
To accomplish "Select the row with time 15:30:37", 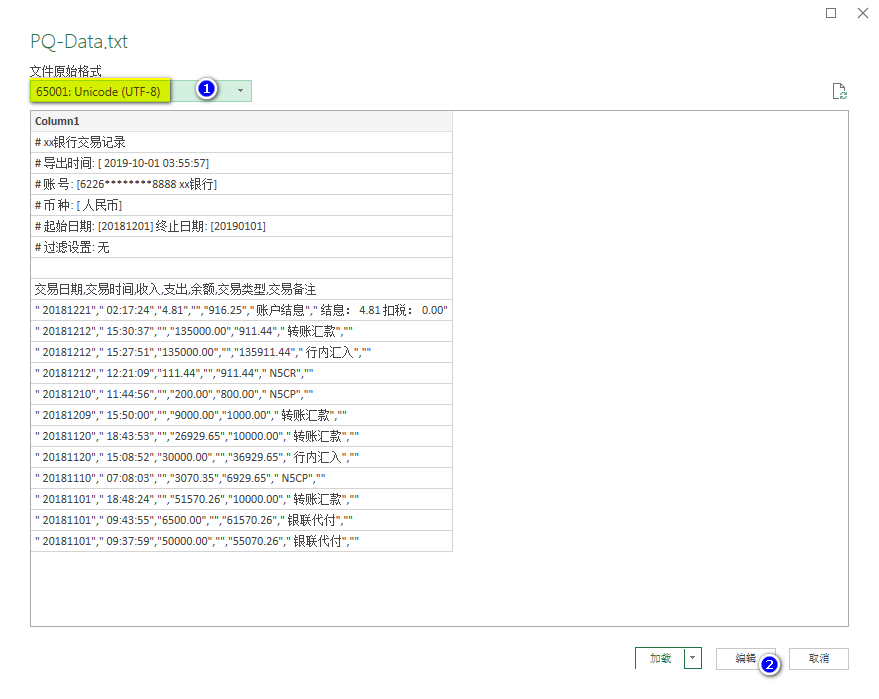I will 241,331.
